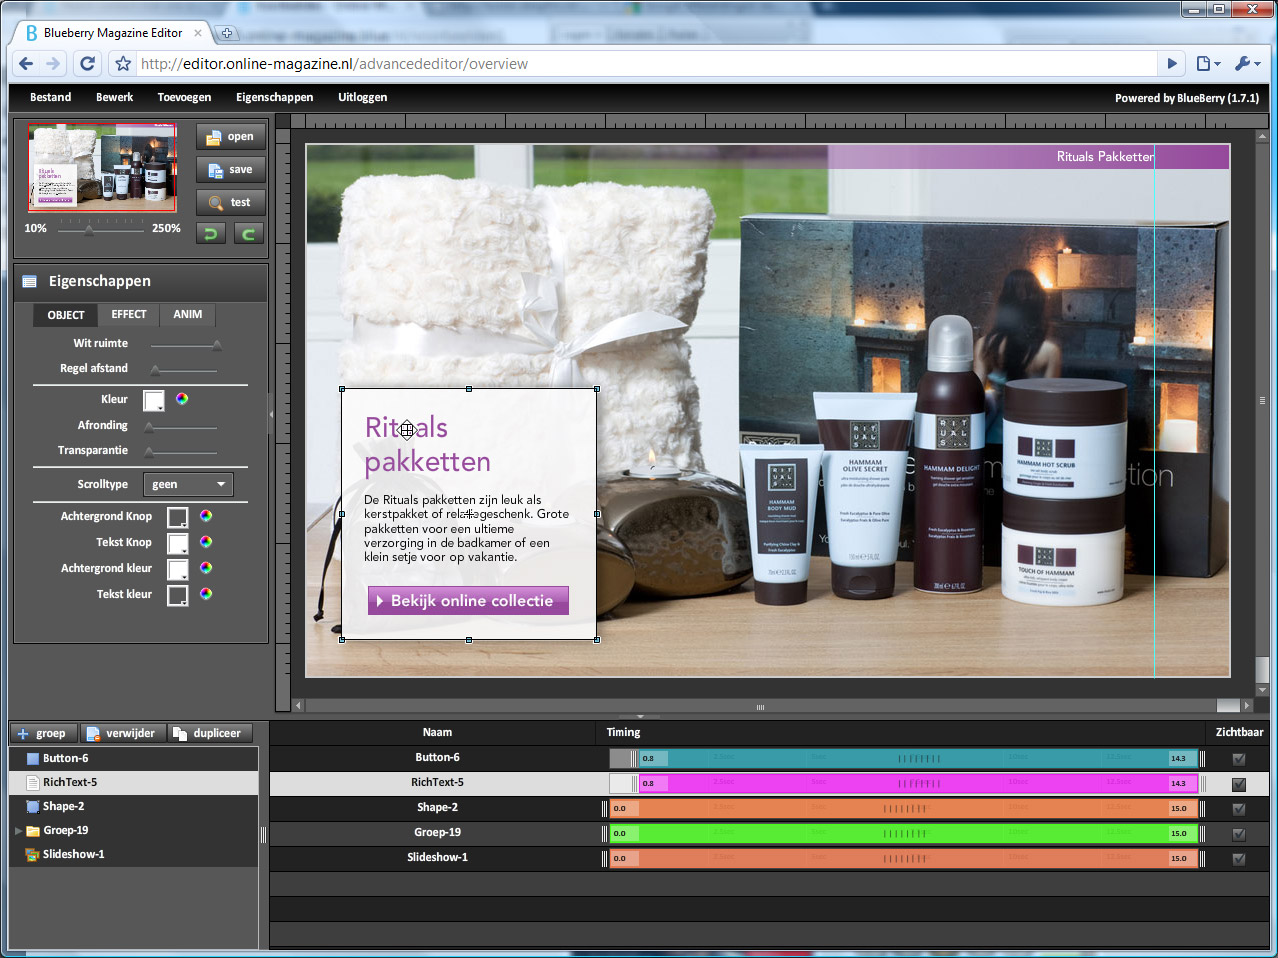Toggle visibility checkbox for Groep-19
Screen dimensions: 1278x958
click(x=1239, y=834)
